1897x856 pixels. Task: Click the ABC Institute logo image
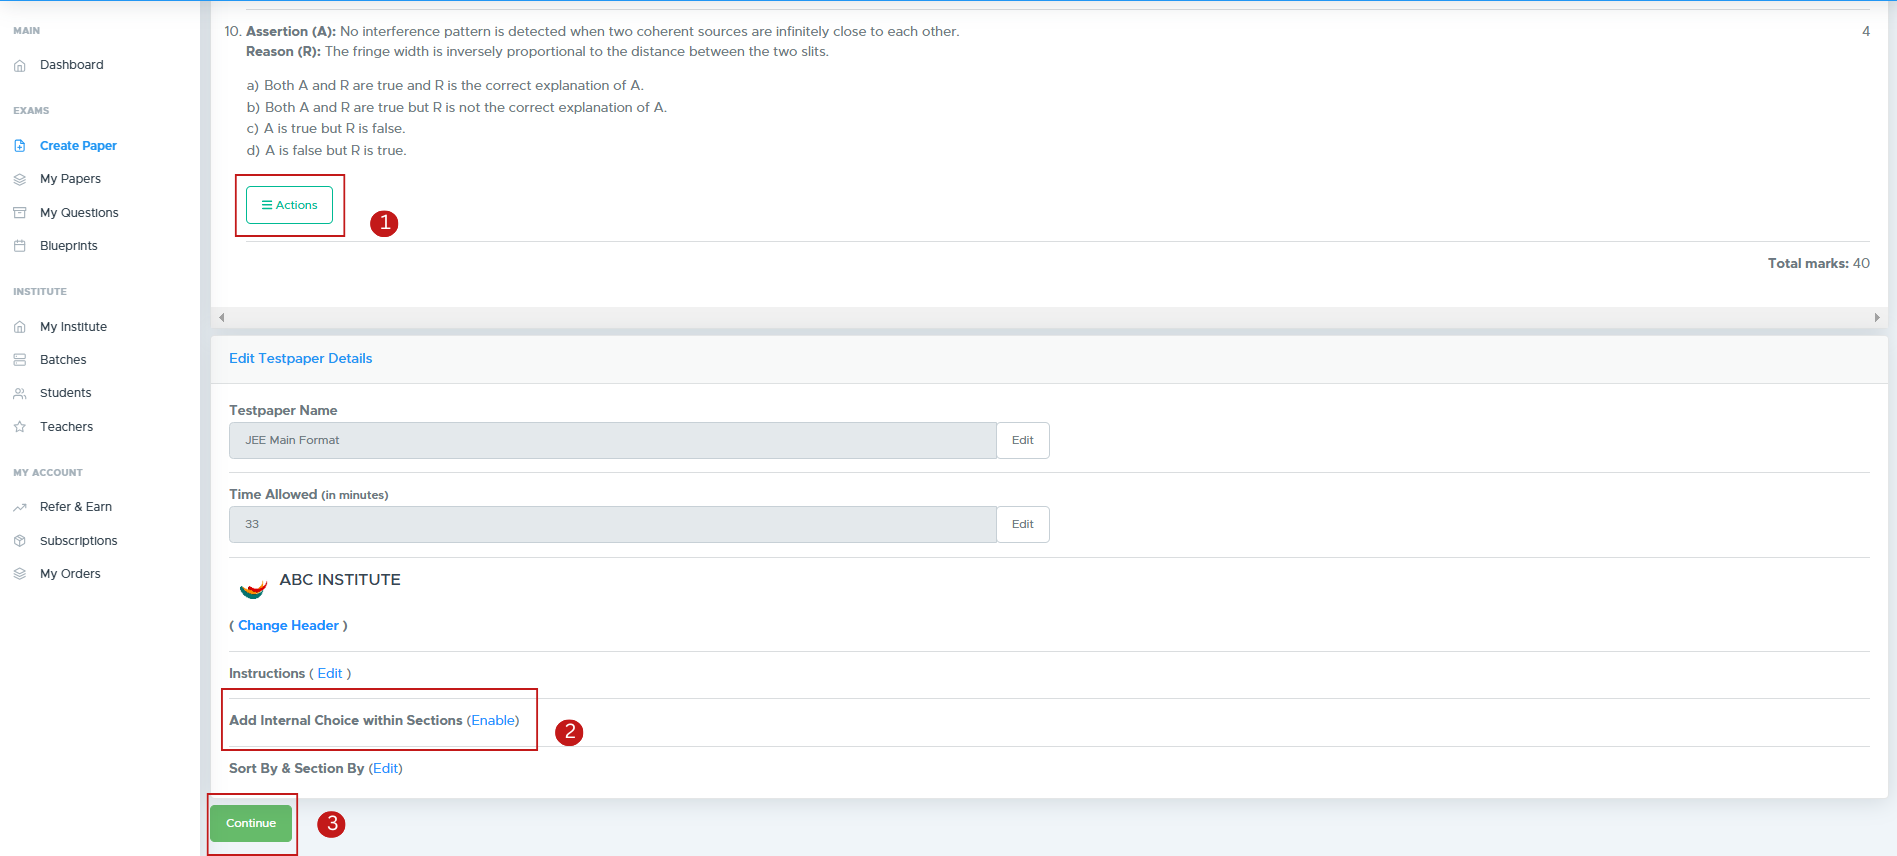point(253,588)
